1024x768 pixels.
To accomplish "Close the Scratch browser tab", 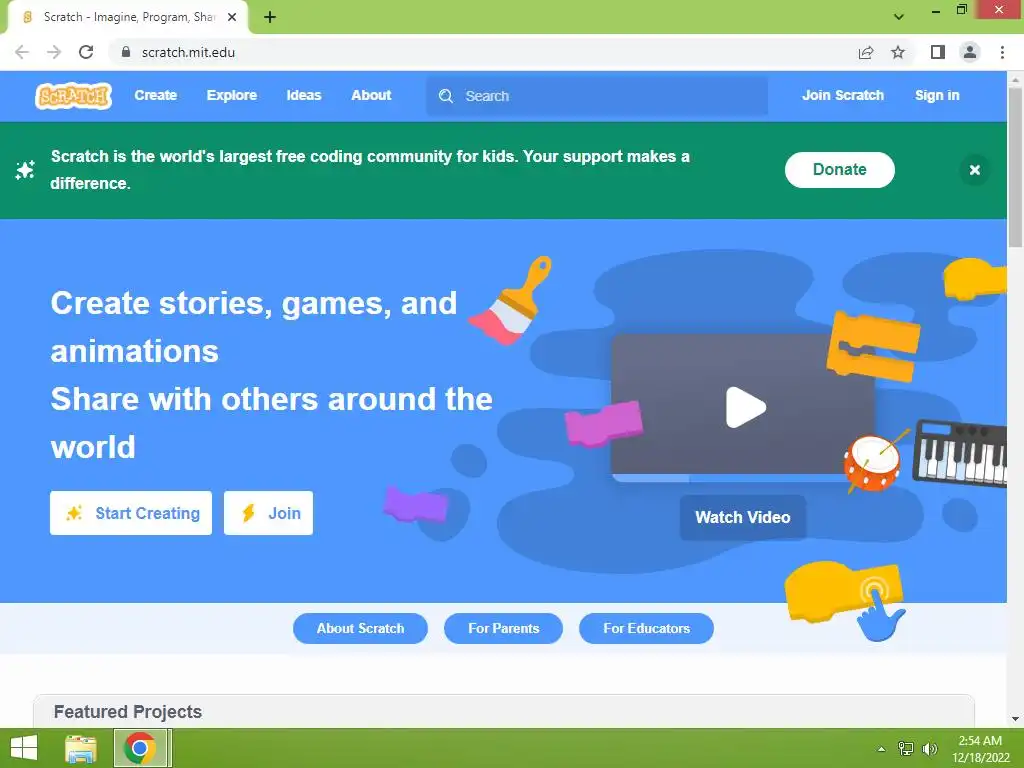I will pyautogui.click(x=232, y=17).
